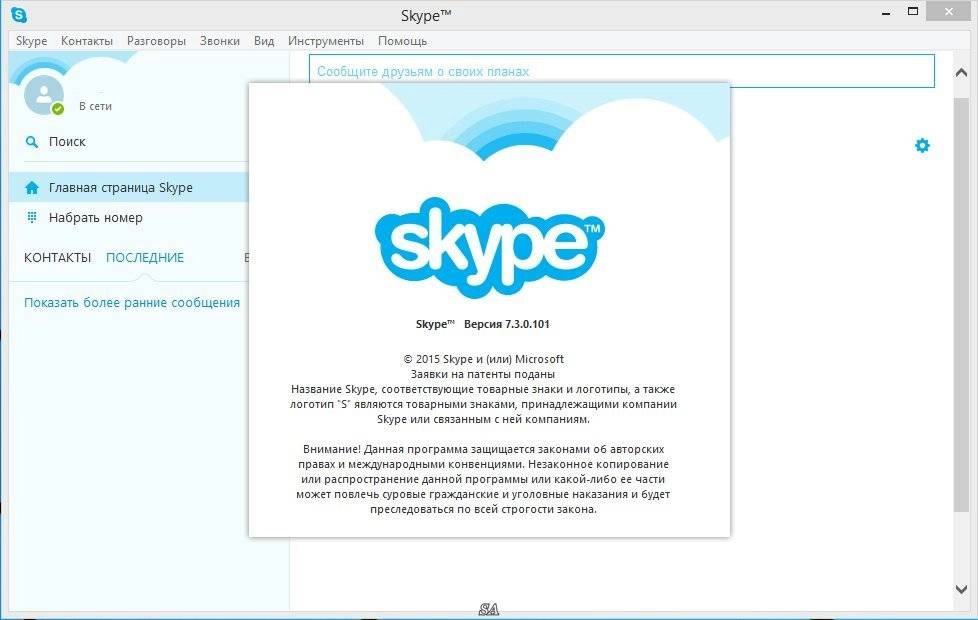Viewport: 978px width, 620px height.
Task: Select Набрать номер item
Action: coord(129,218)
